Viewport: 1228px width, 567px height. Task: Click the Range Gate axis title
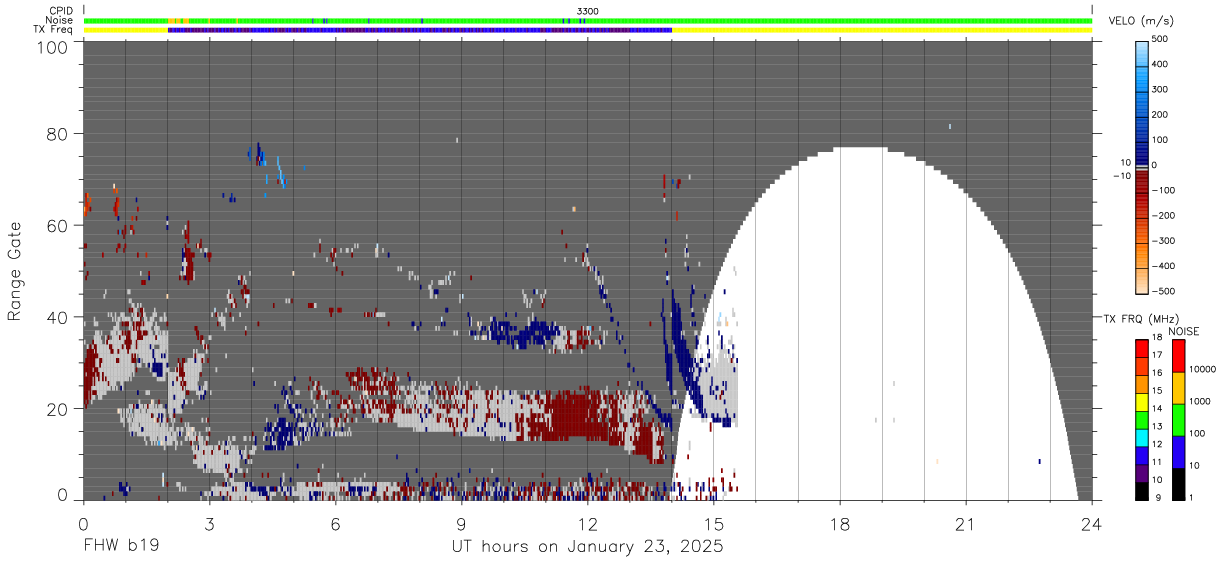pyautogui.click(x=15, y=271)
